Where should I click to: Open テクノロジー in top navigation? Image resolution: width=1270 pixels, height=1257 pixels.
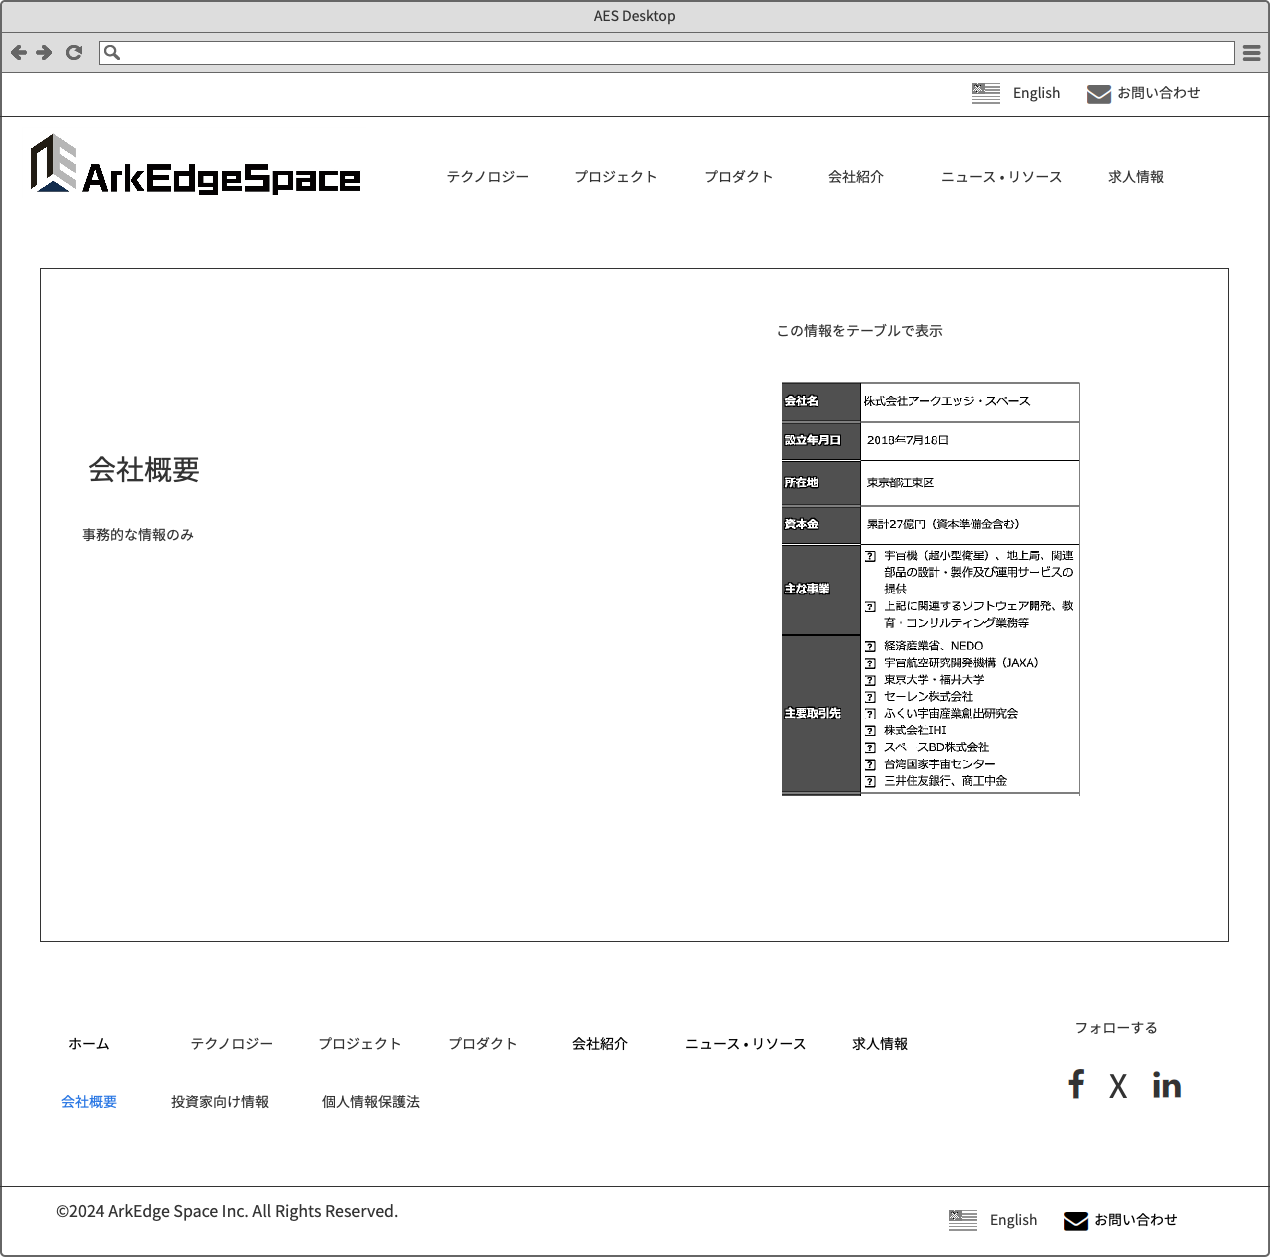(x=488, y=177)
